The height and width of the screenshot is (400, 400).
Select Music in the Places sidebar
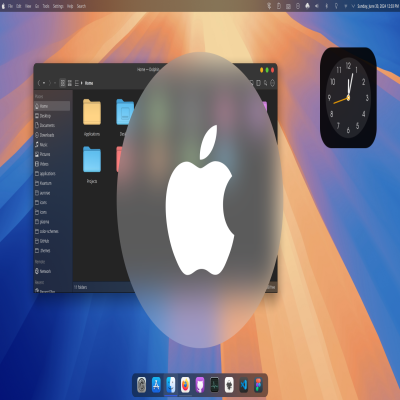point(52,145)
